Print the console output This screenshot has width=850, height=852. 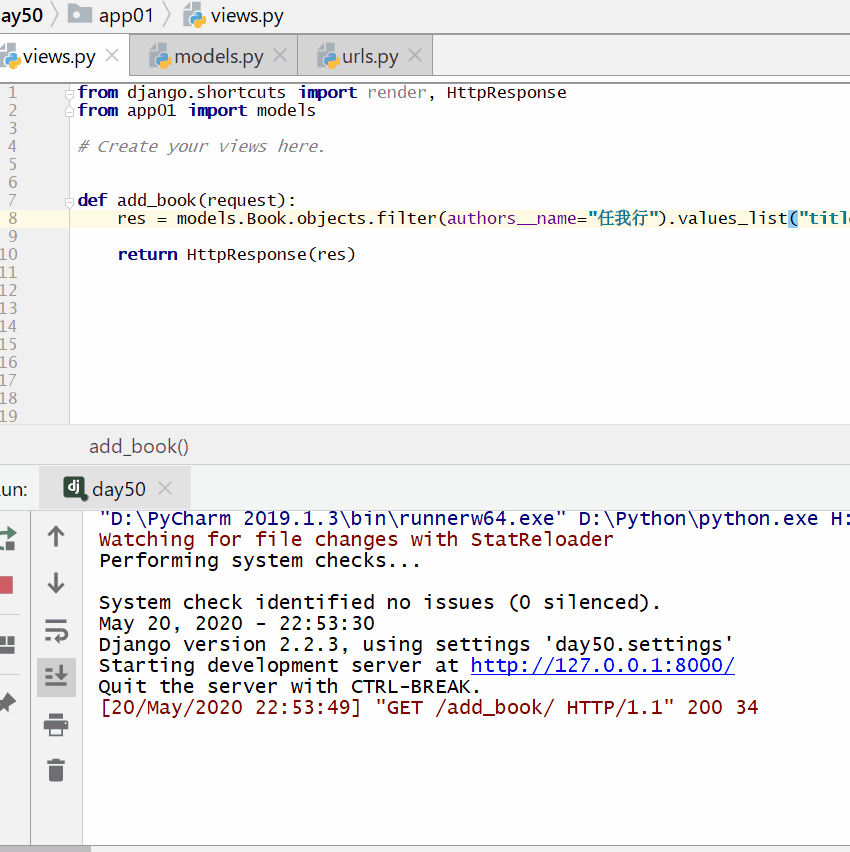click(56, 724)
